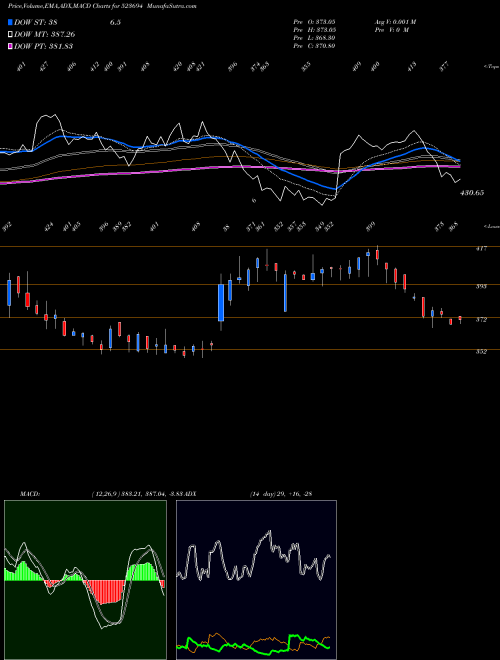The width and height of the screenshot is (500, 660).
Task: Click the blue DOW ST legend swatch
Action: tap(10, 22)
